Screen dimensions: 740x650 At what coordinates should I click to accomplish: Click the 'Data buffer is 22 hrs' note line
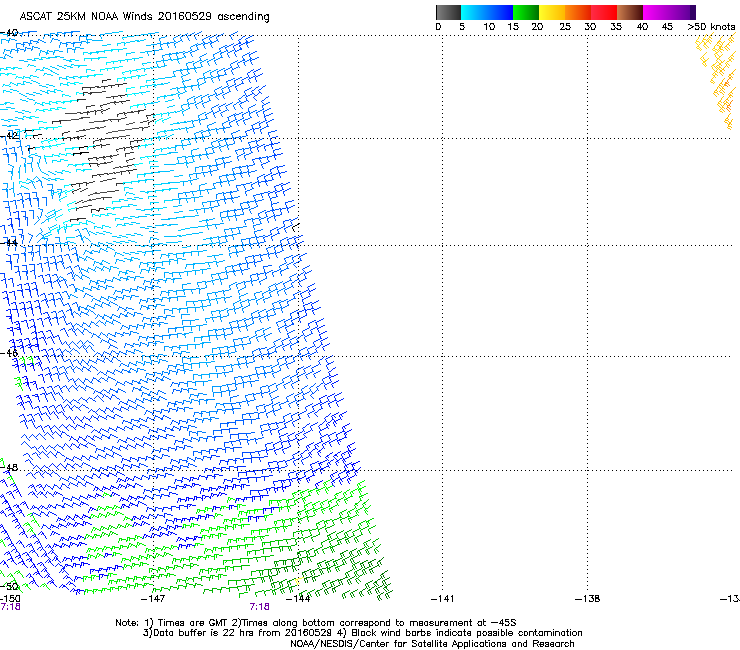pos(362,633)
